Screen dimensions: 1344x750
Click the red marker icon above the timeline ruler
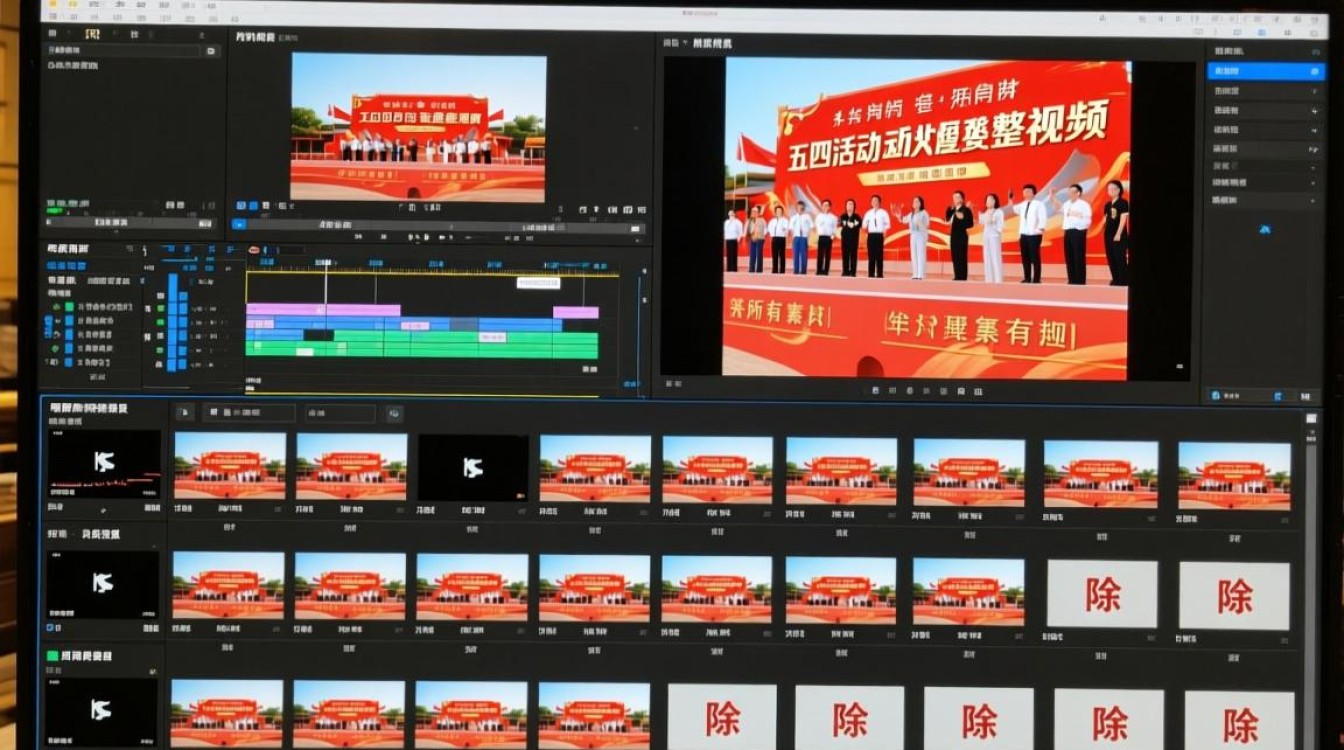tap(254, 250)
